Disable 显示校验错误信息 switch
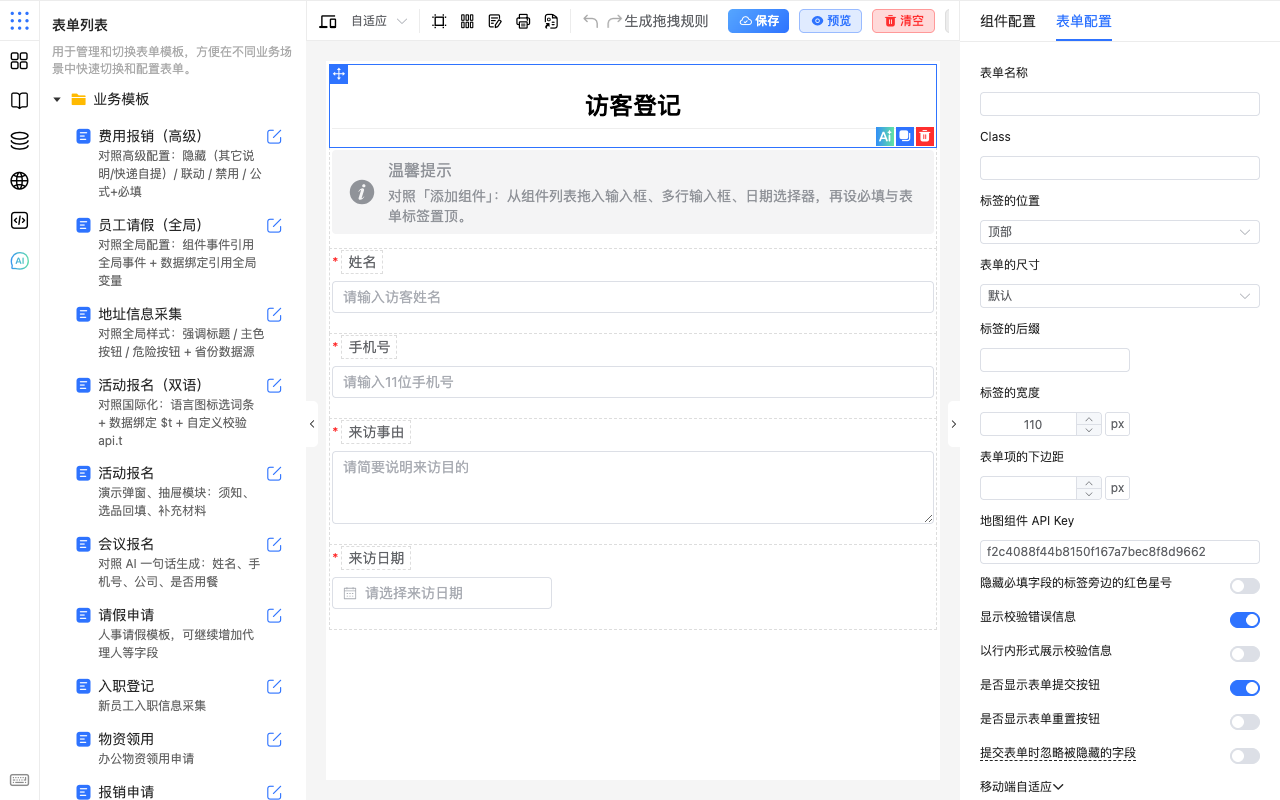This screenshot has height=800, width=1280. click(1244, 620)
